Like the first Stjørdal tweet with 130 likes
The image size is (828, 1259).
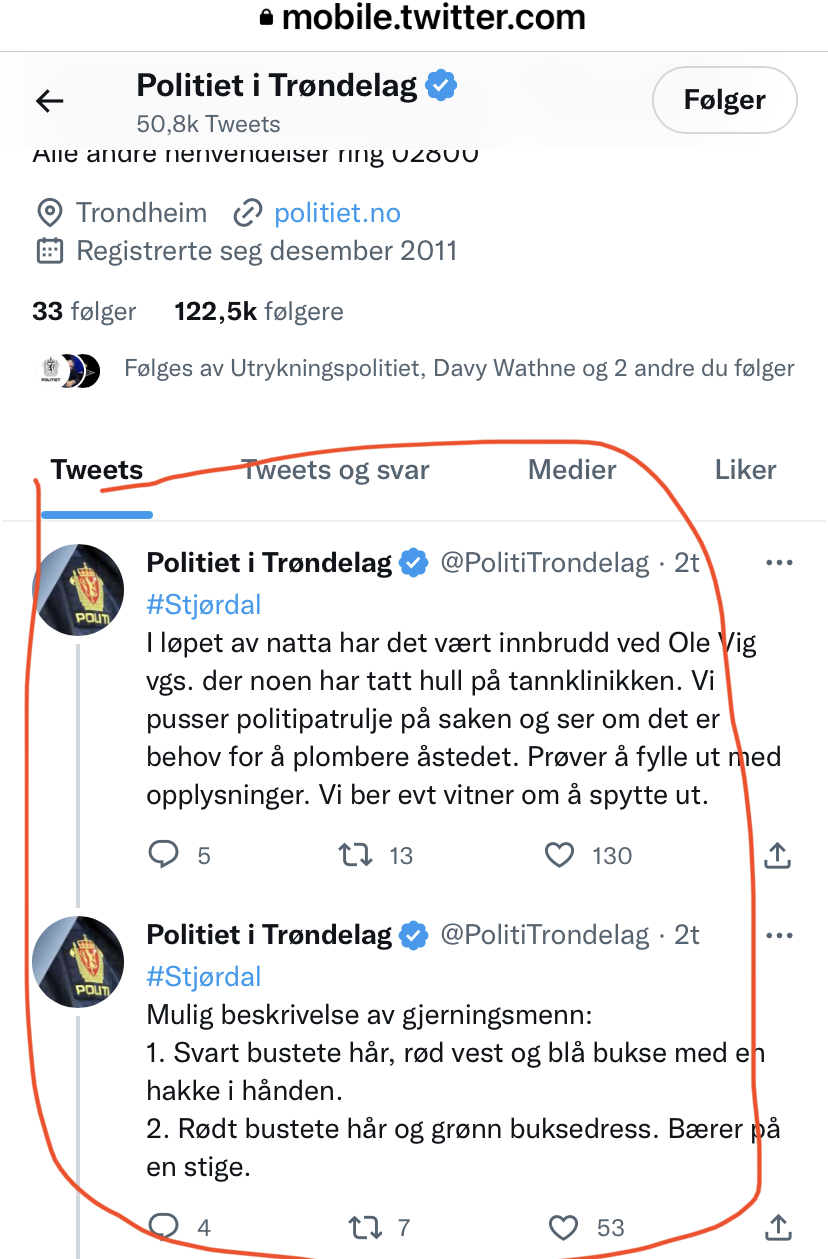click(559, 855)
